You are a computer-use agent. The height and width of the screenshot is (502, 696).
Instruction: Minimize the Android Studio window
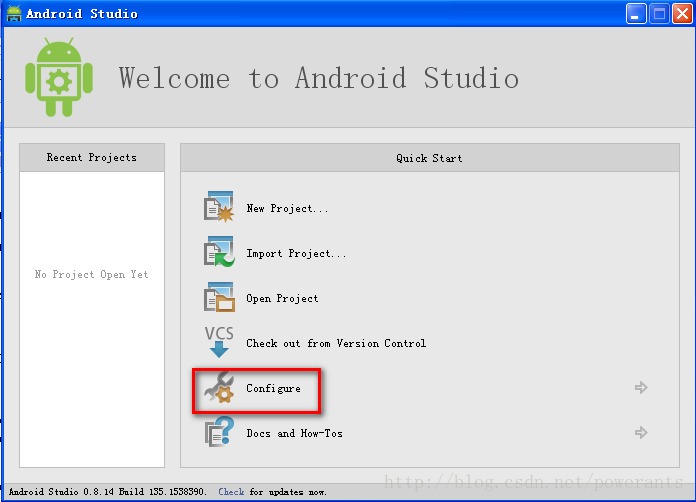click(x=636, y=14)
